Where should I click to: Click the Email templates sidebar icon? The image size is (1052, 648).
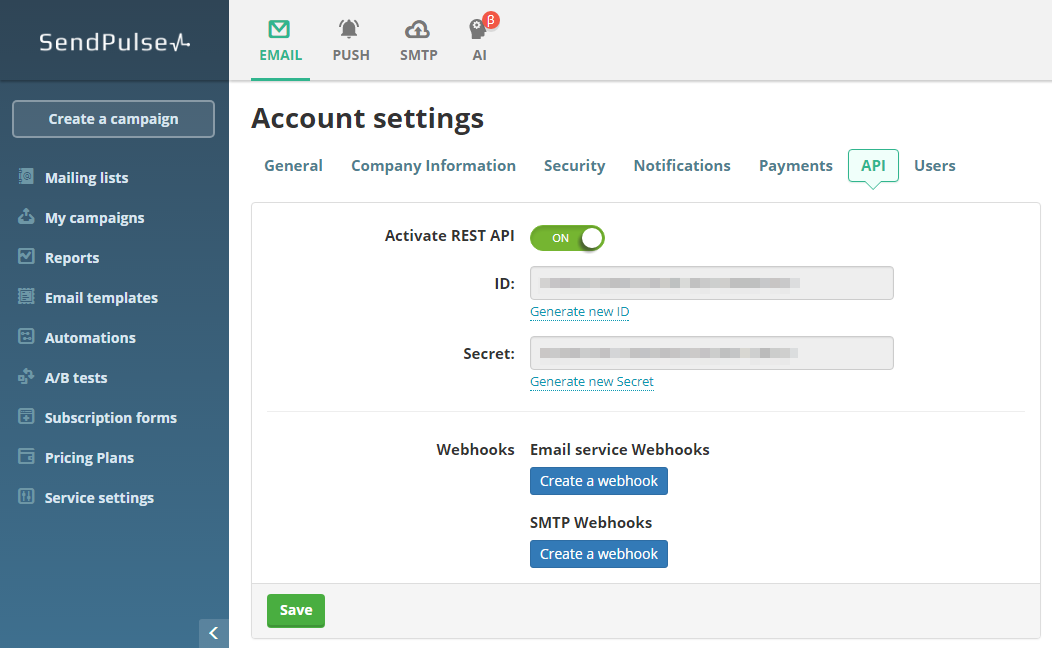tap(26, 297)
